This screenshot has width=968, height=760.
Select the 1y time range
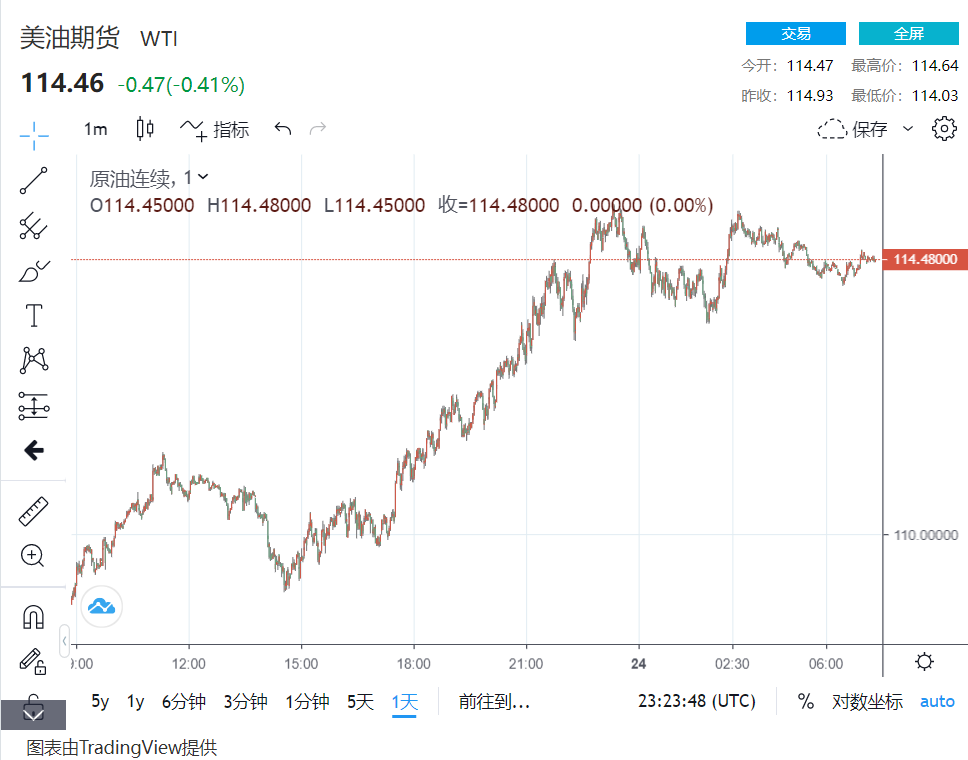point(135,702)
